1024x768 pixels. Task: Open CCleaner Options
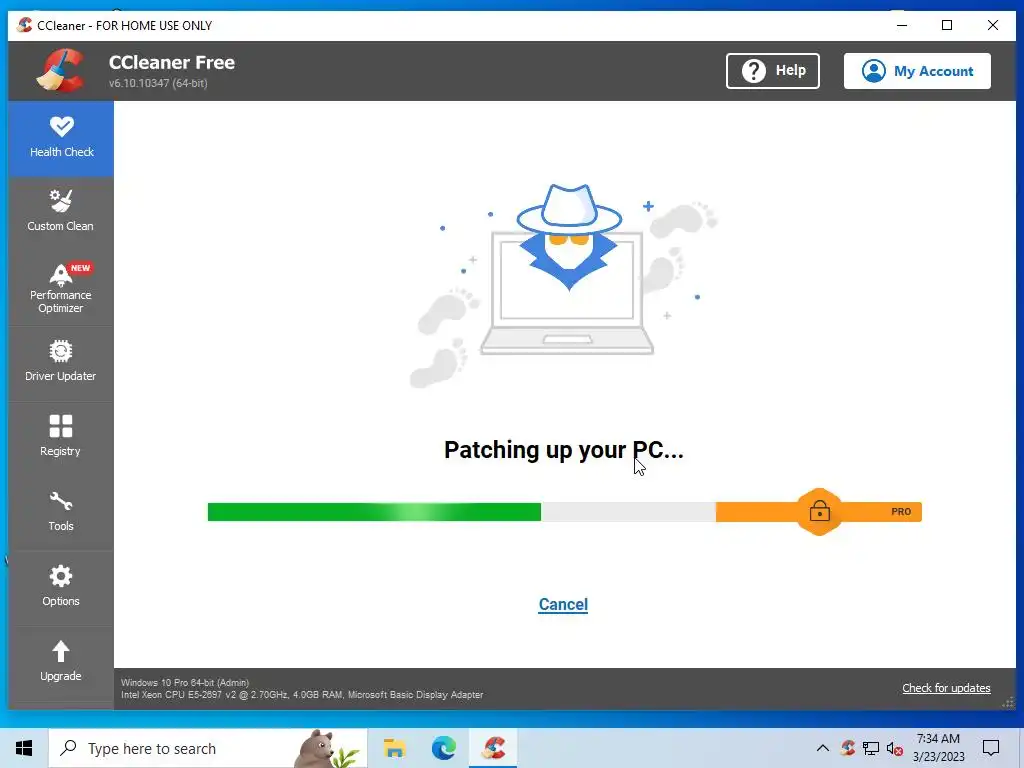click(x=61, y=586)
